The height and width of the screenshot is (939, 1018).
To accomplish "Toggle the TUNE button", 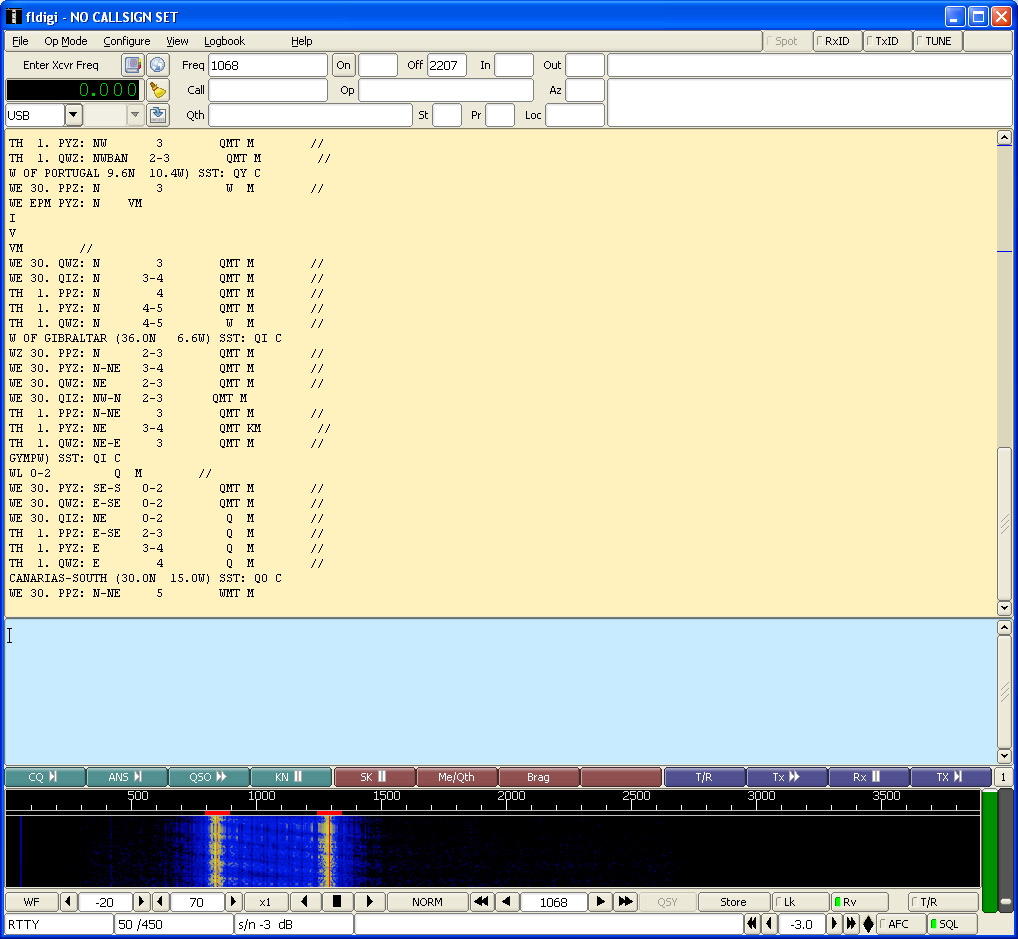I will tap(937, 41).
